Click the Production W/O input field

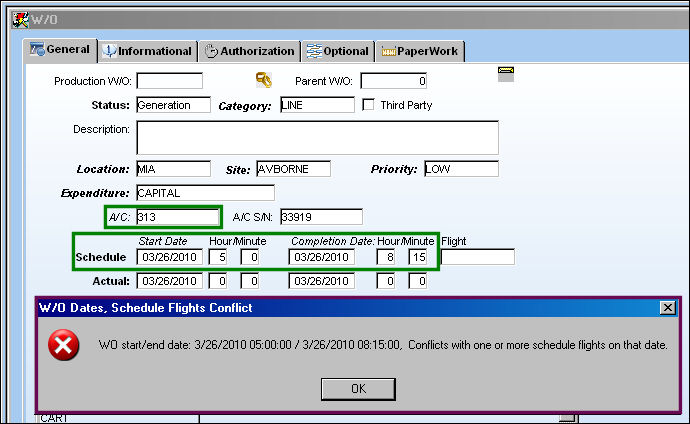(169, 81)
